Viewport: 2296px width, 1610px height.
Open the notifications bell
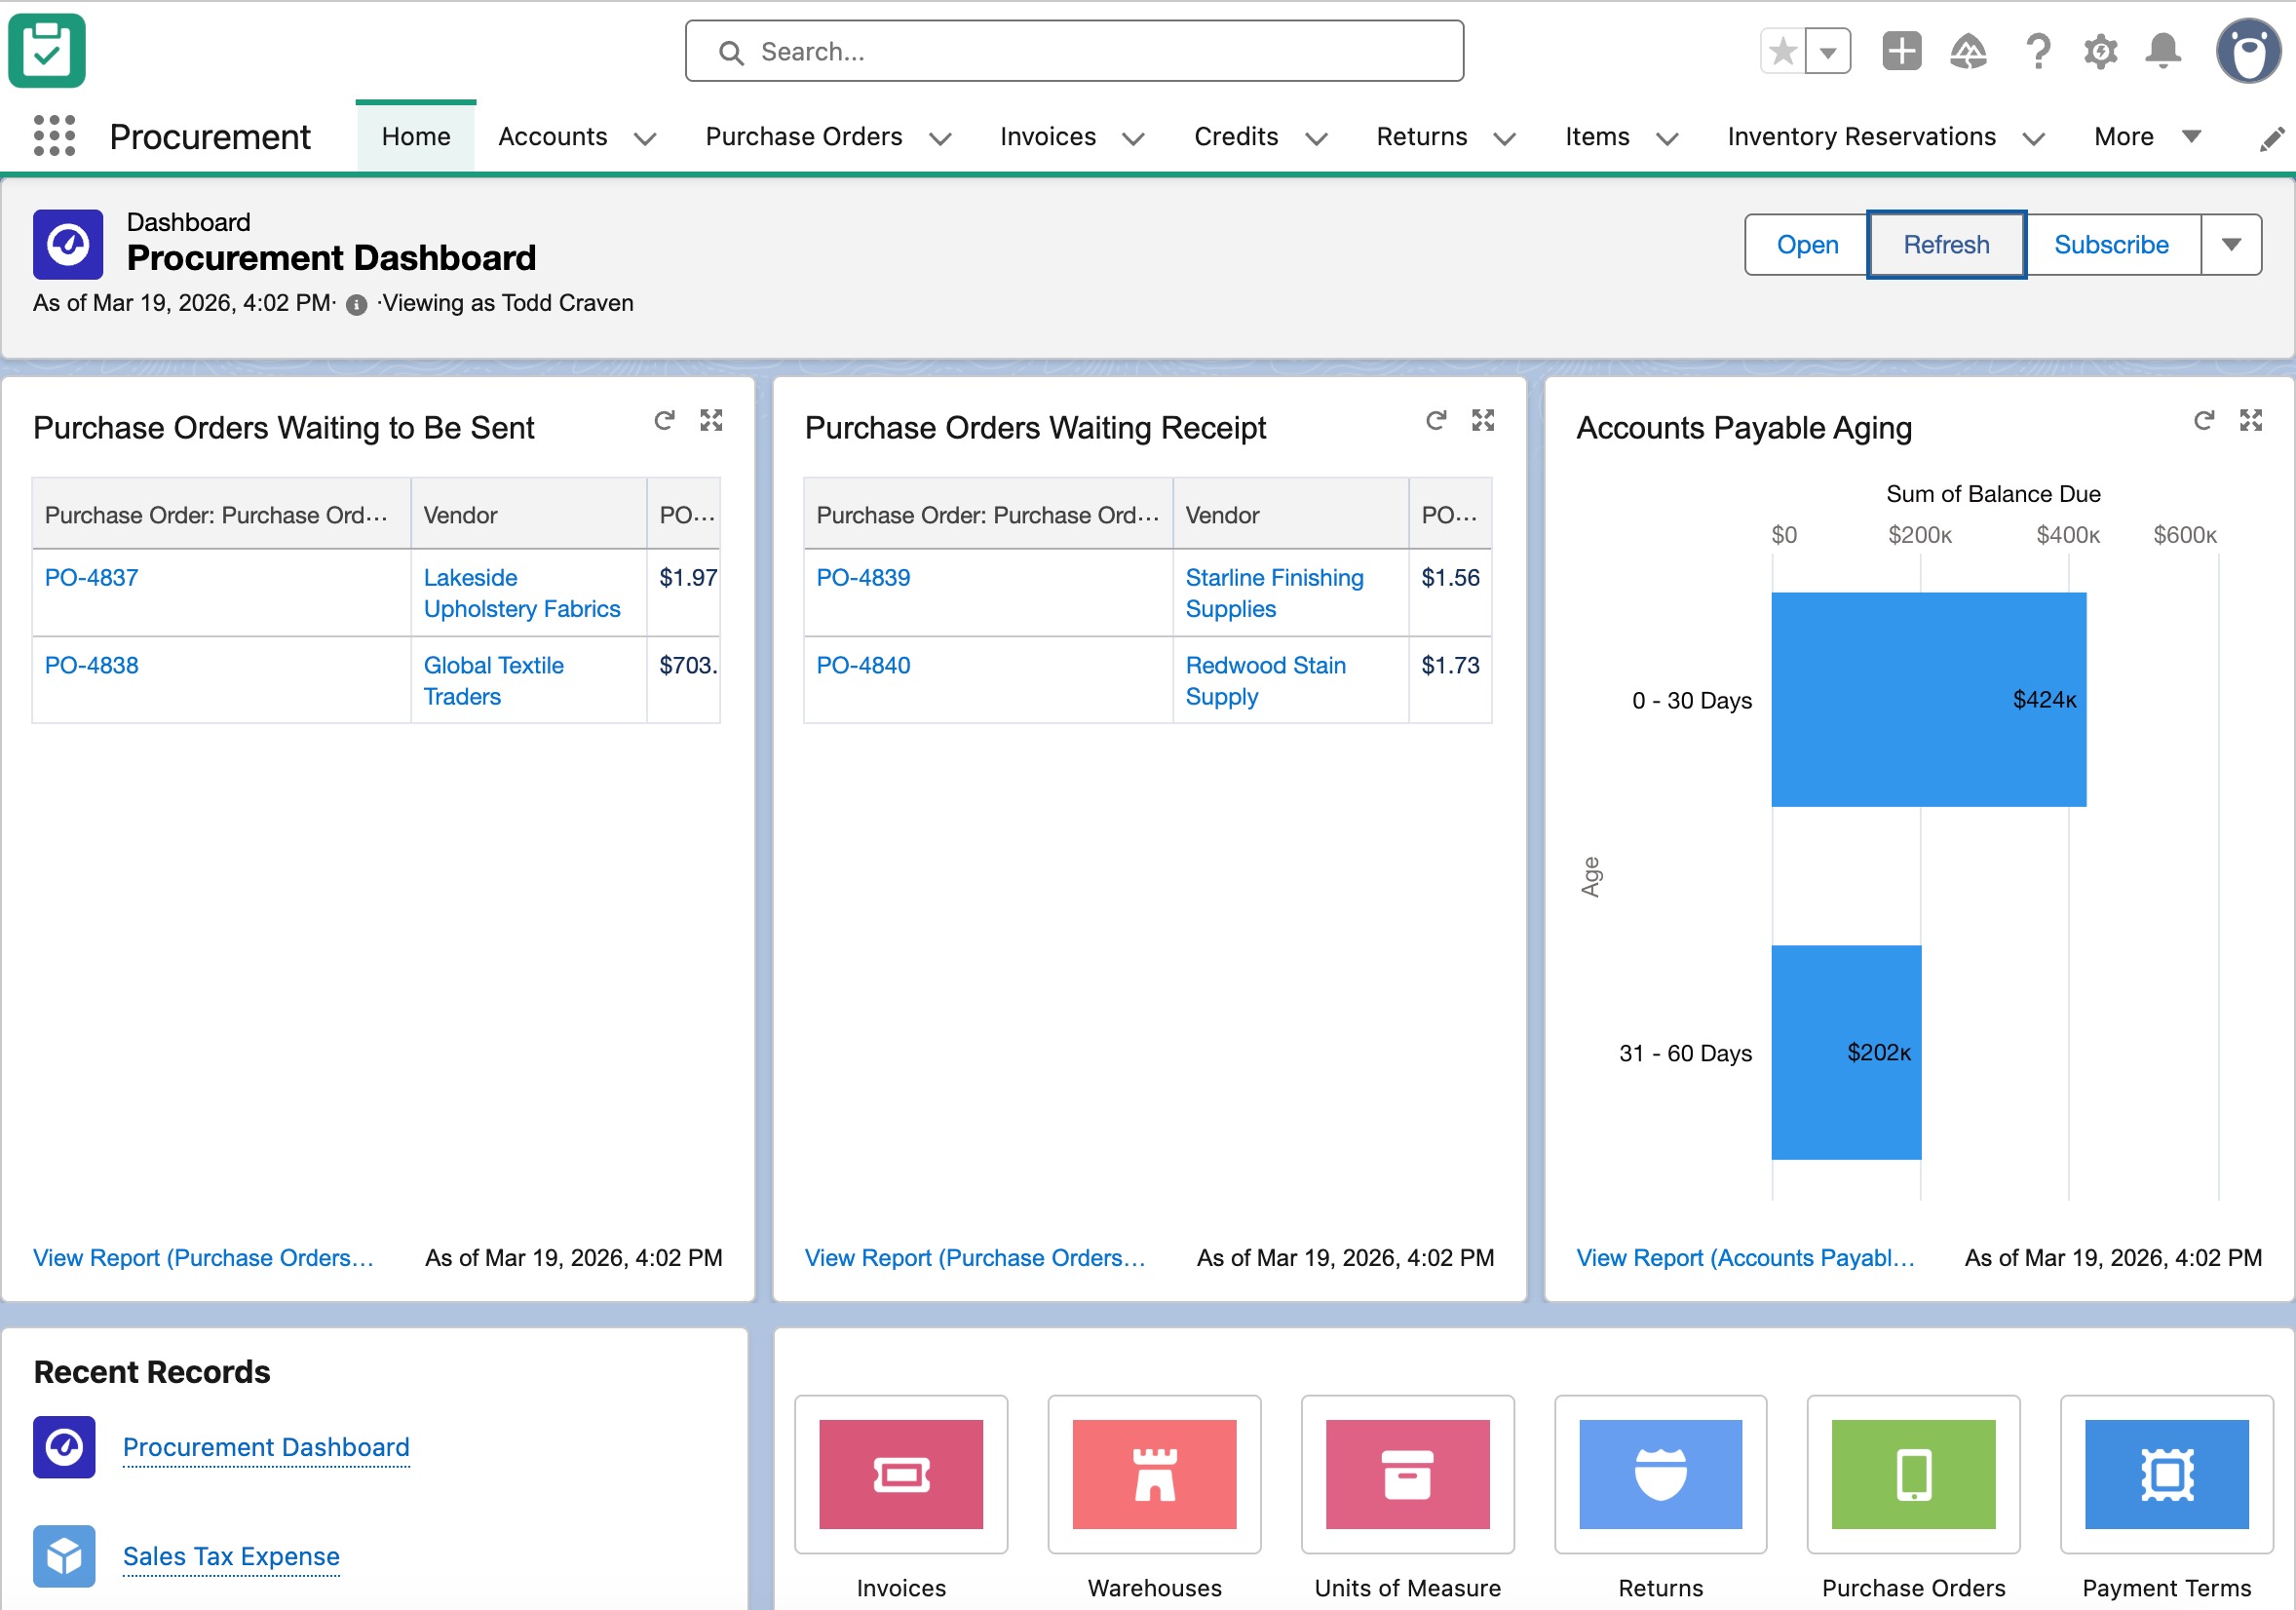(2162, 51)
